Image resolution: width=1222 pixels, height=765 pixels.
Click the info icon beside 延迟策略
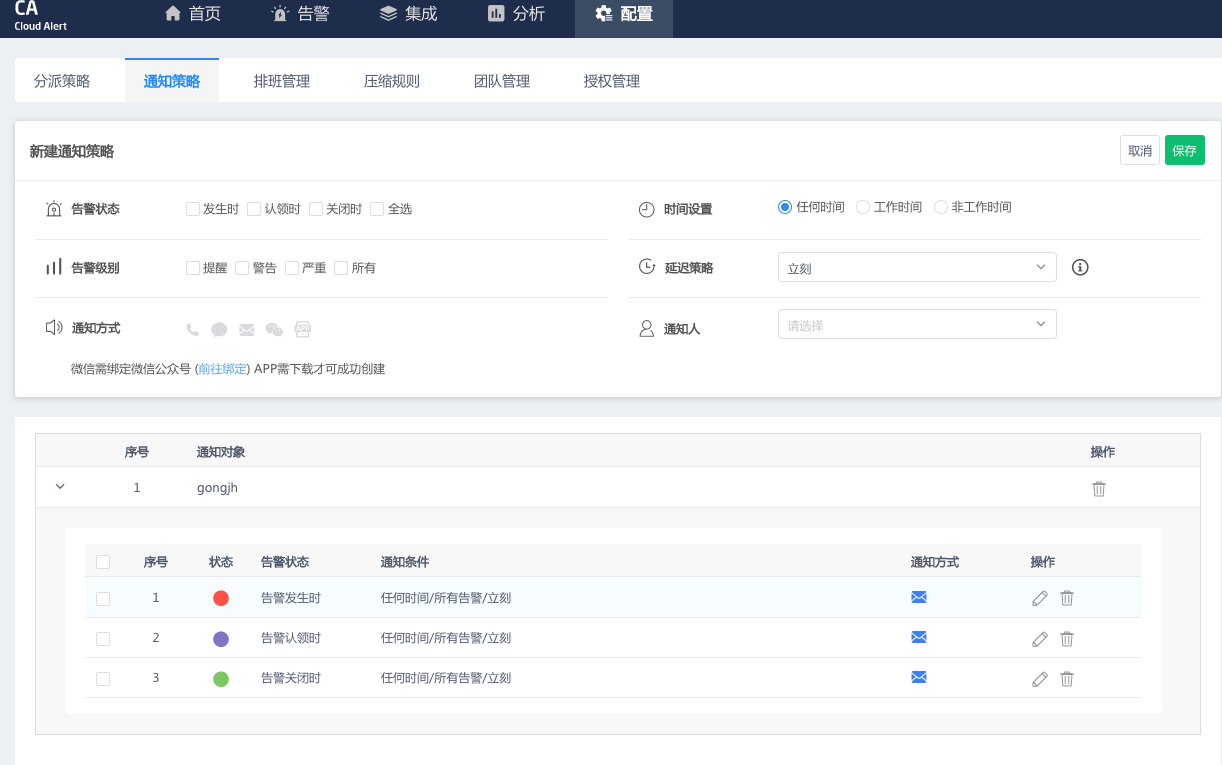coord(1079,267)
